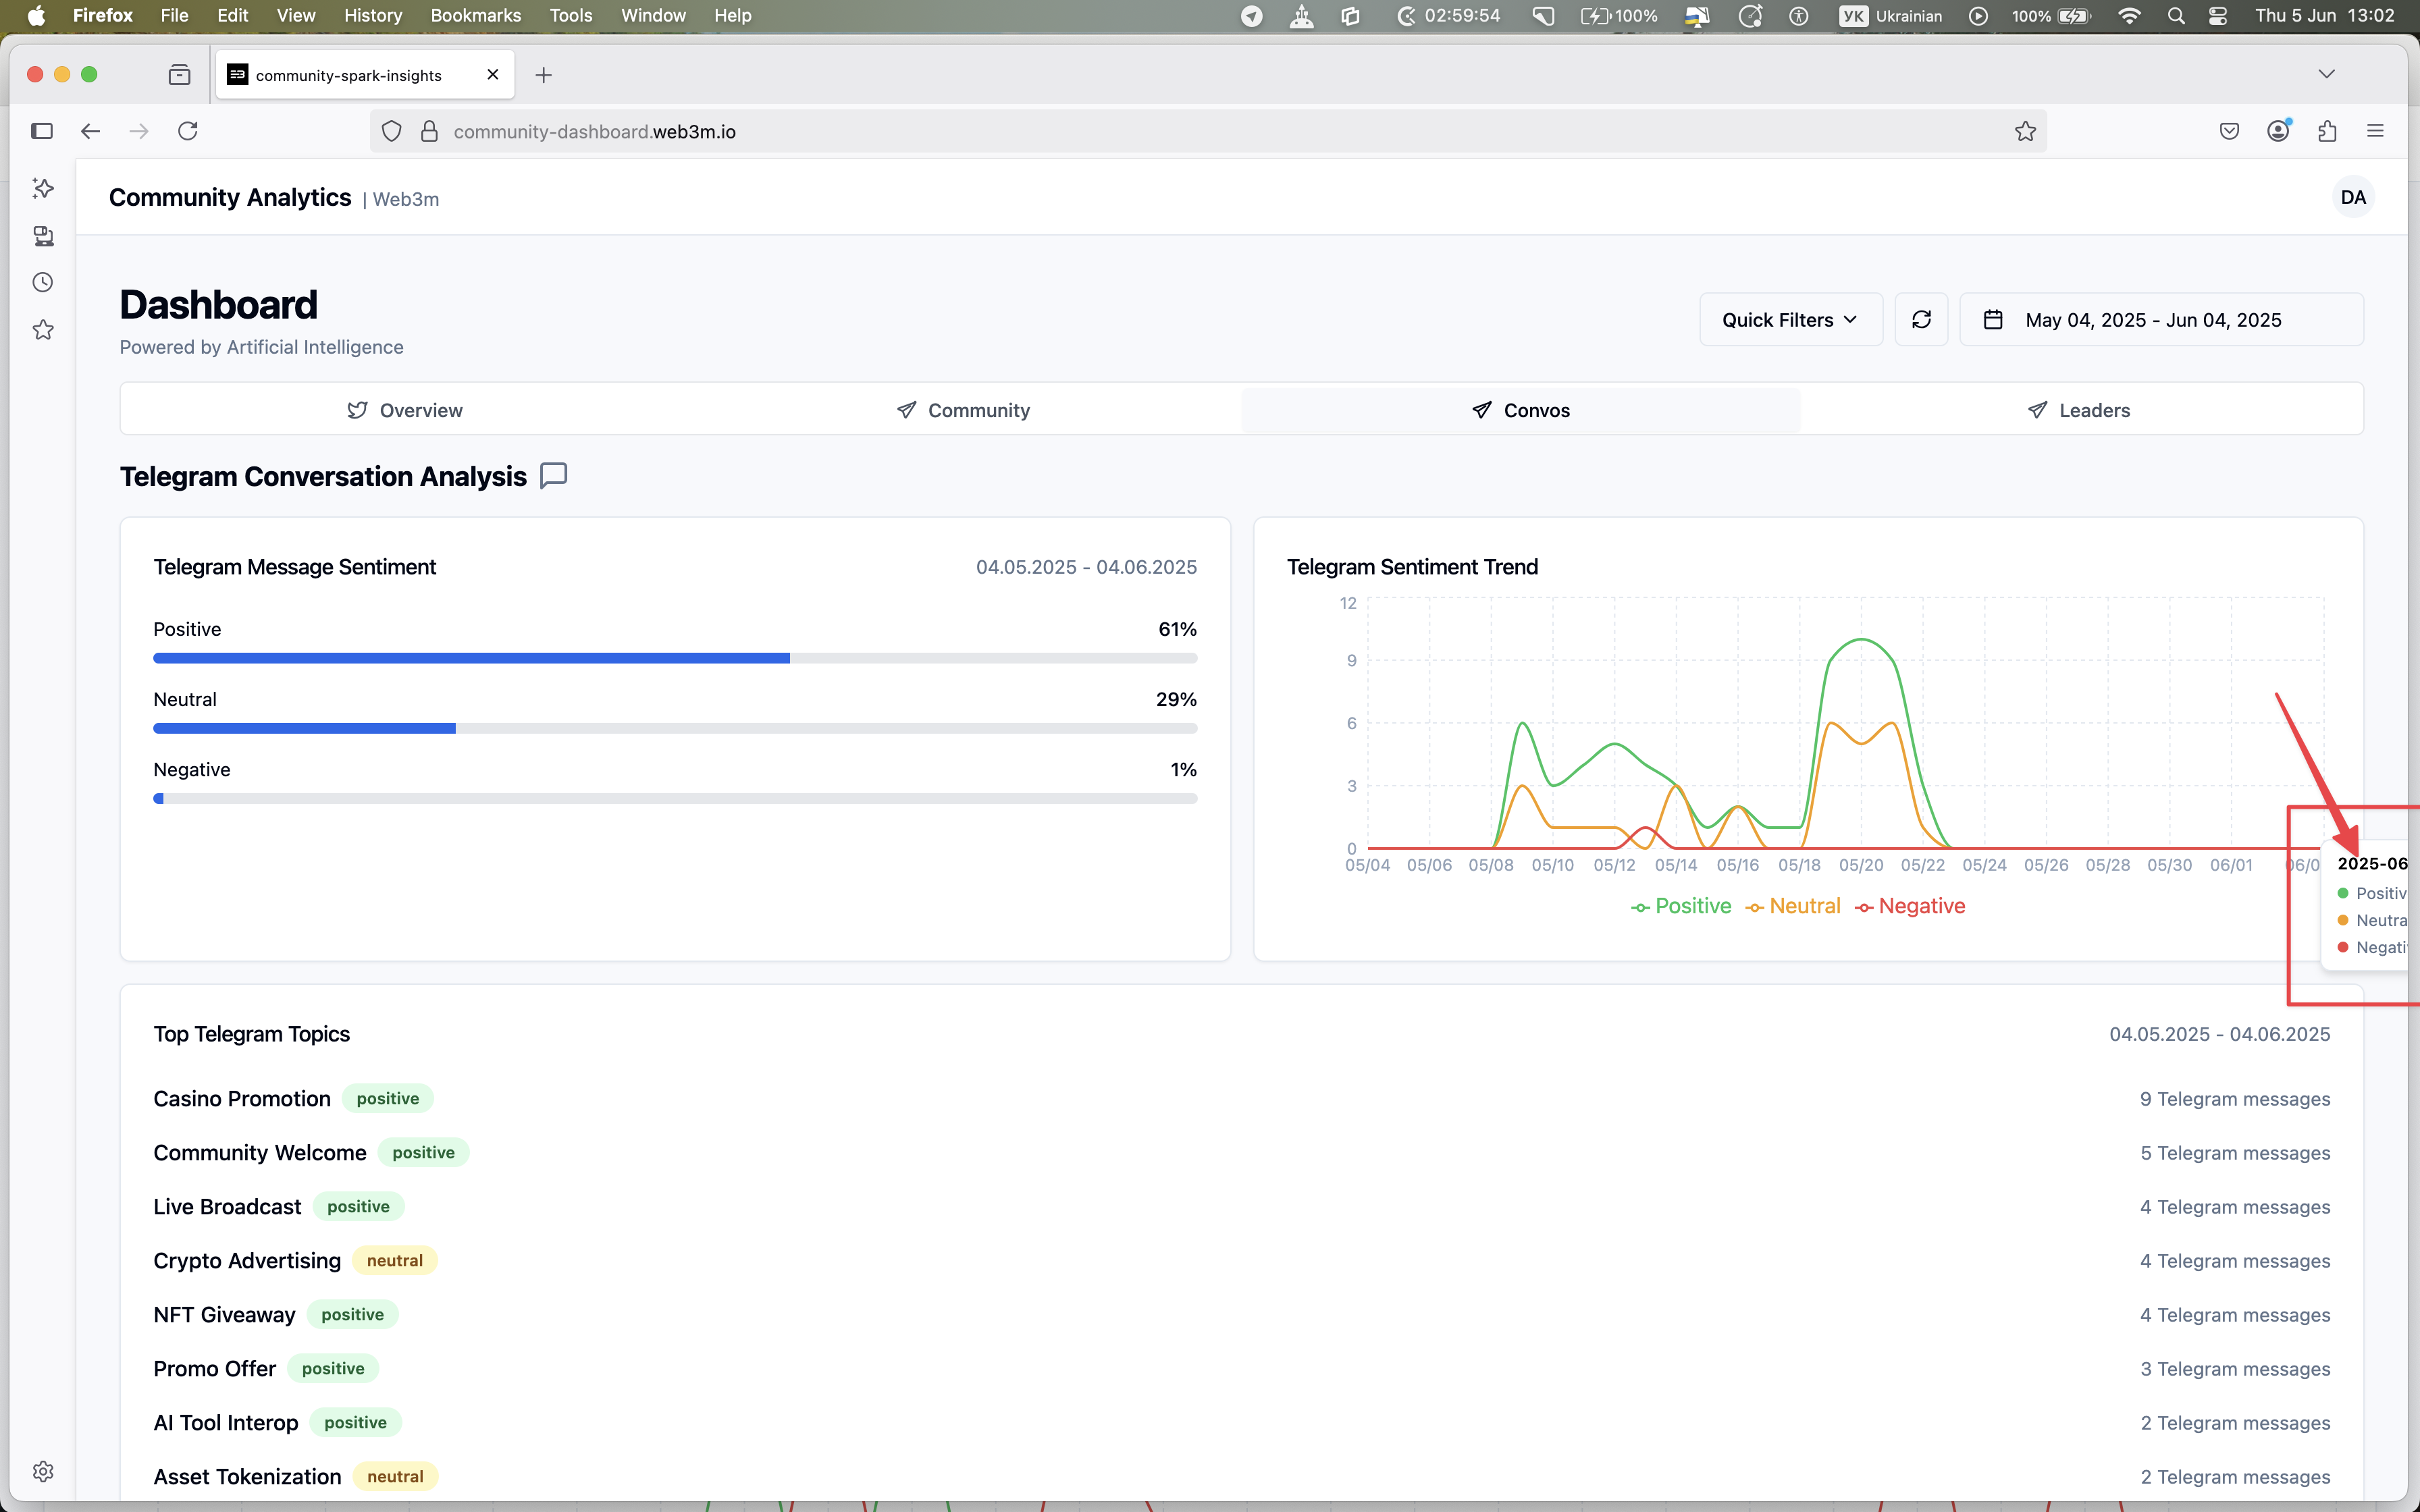
Task: Open the Firefox extensions puzzle icon
Action: 2327,132
